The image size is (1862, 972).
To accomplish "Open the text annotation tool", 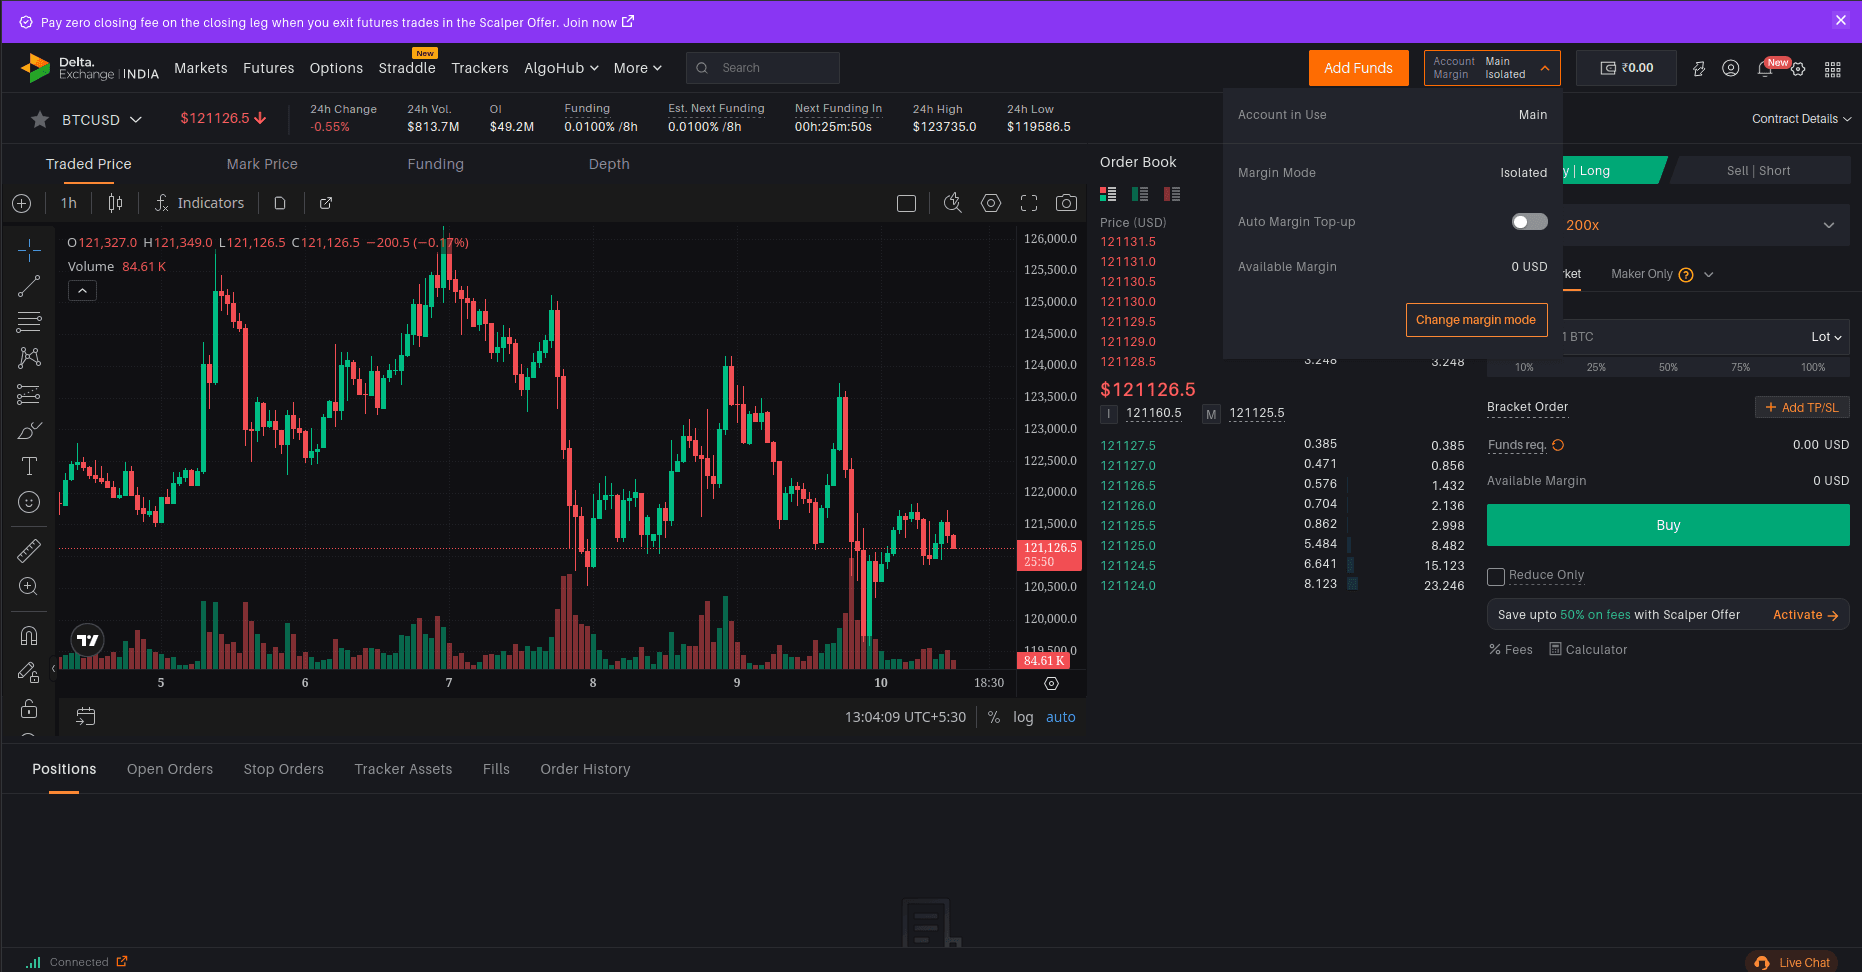I will 28,466.
